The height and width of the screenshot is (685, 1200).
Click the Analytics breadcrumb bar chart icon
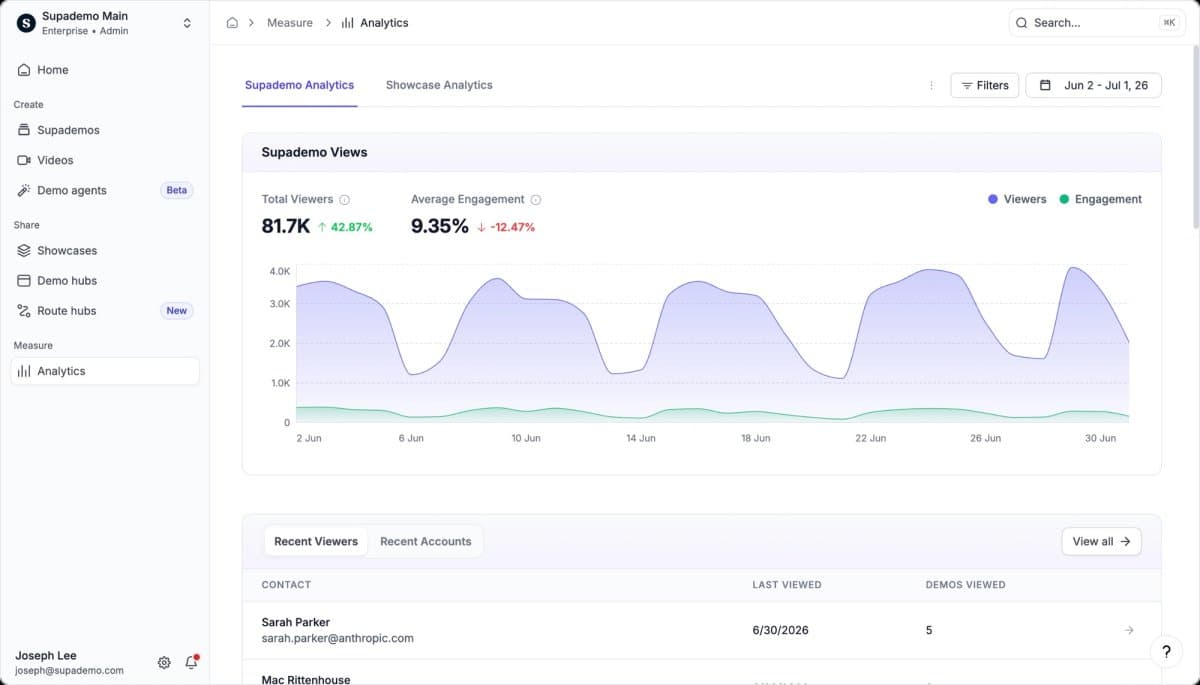pyautogui.click(x=348, y=22)
